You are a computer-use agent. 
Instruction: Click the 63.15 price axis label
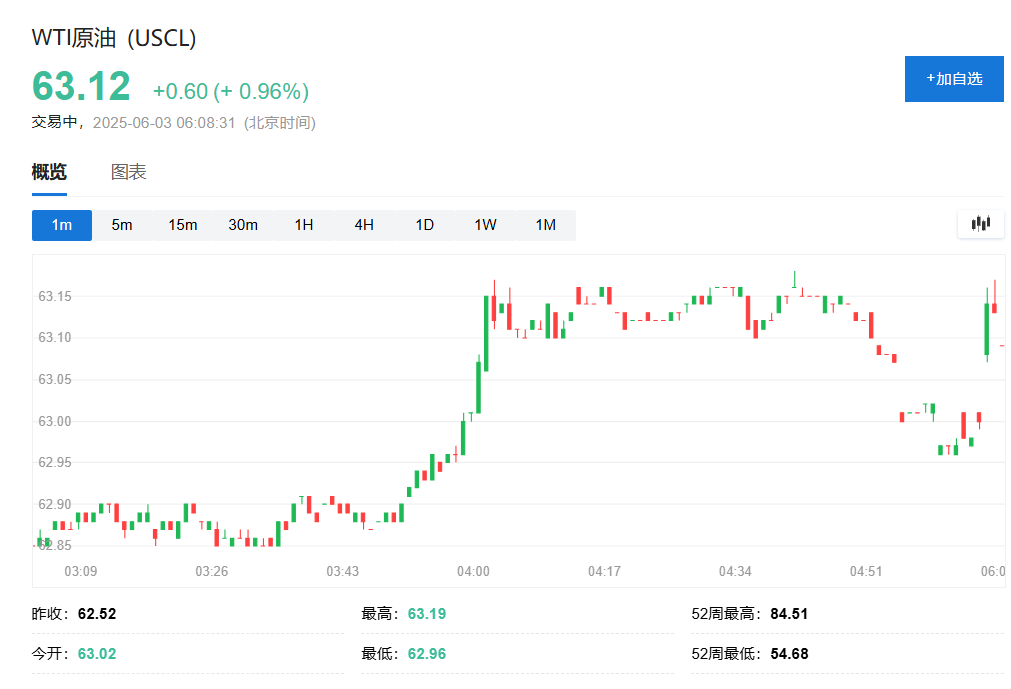[55, 296]
